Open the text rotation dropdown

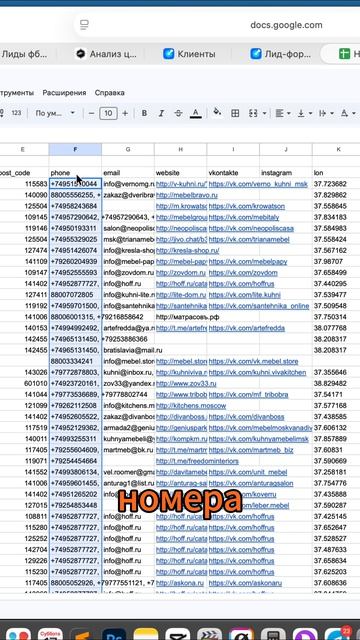tap(348, 113)
